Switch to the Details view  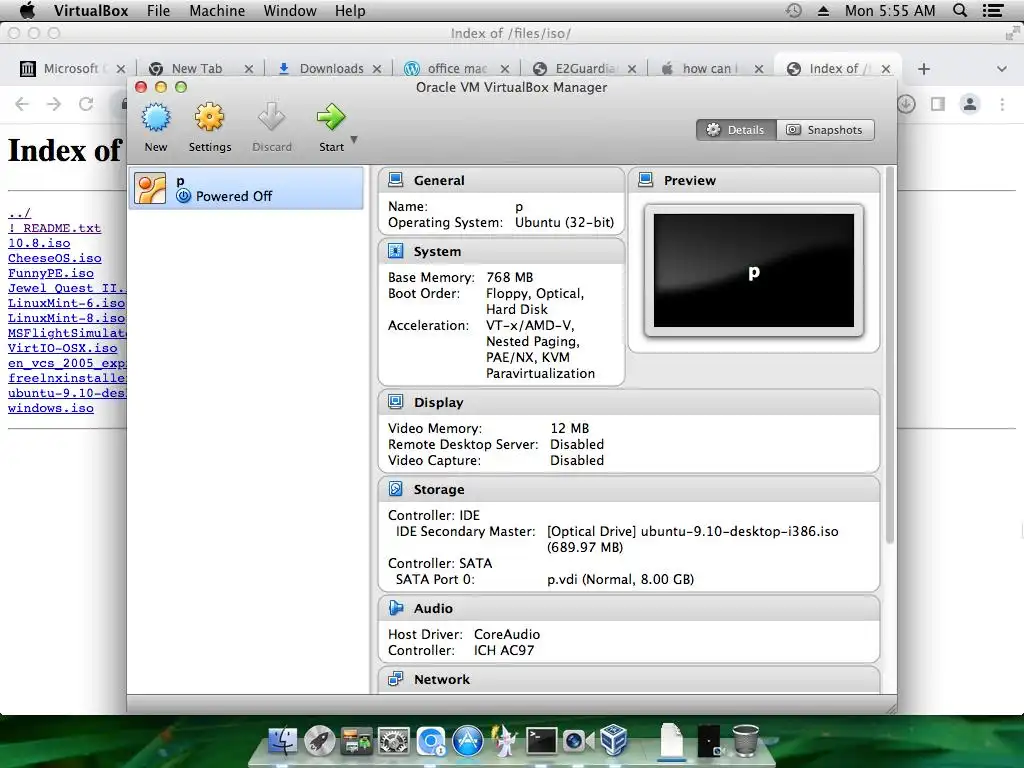[x=736, y=130]
